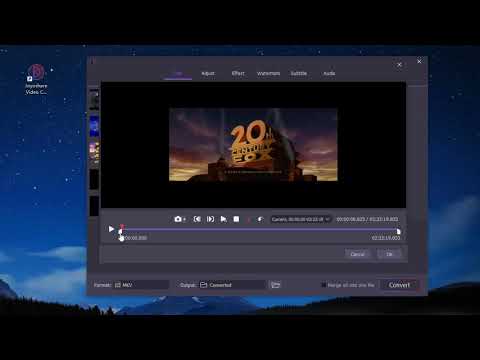Switch to the Adjust tab
This screenshot has height=360, width=480.
[208, 73]
